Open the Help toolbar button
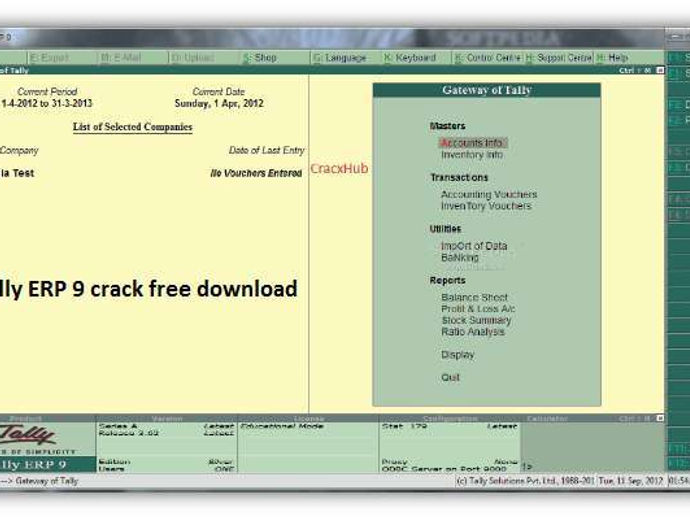 tap(613, 58)
